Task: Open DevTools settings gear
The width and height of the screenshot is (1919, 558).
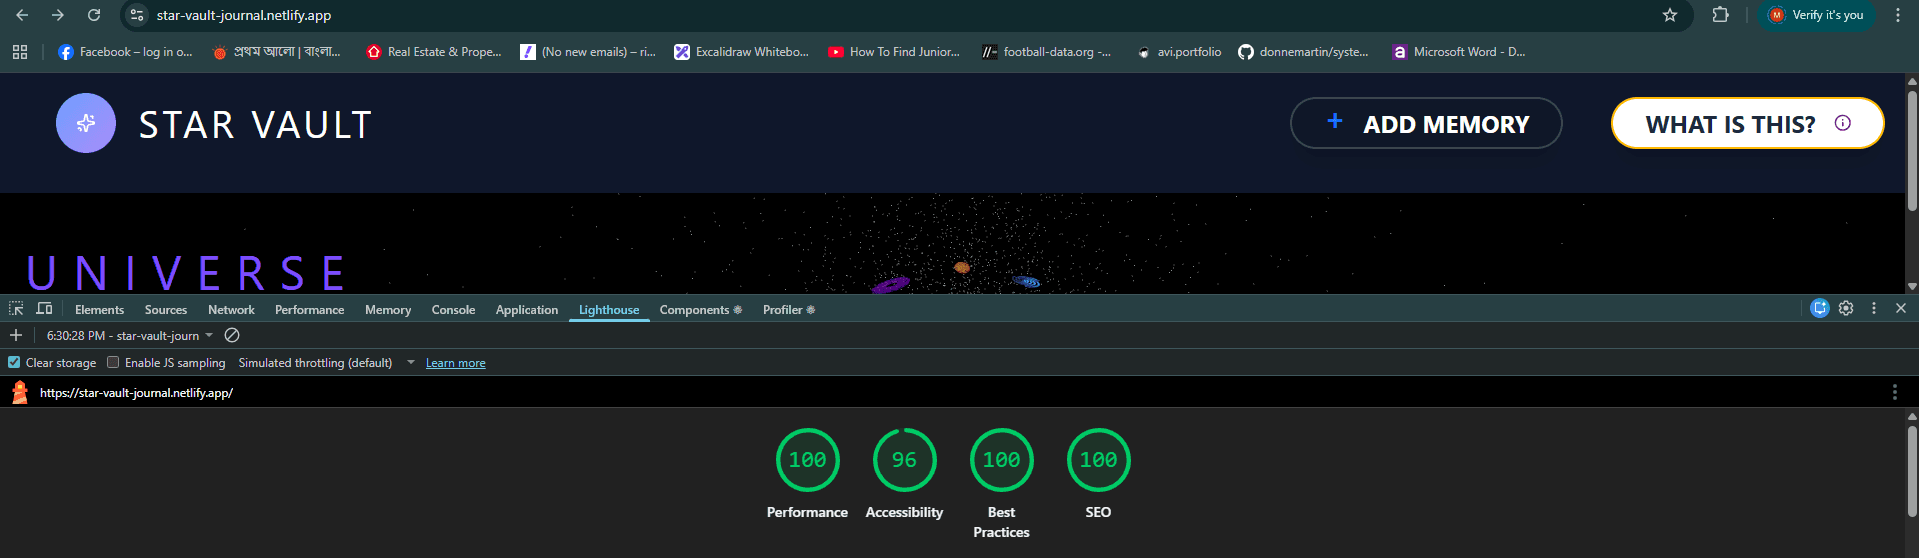Action: (x=1846, y=308)
